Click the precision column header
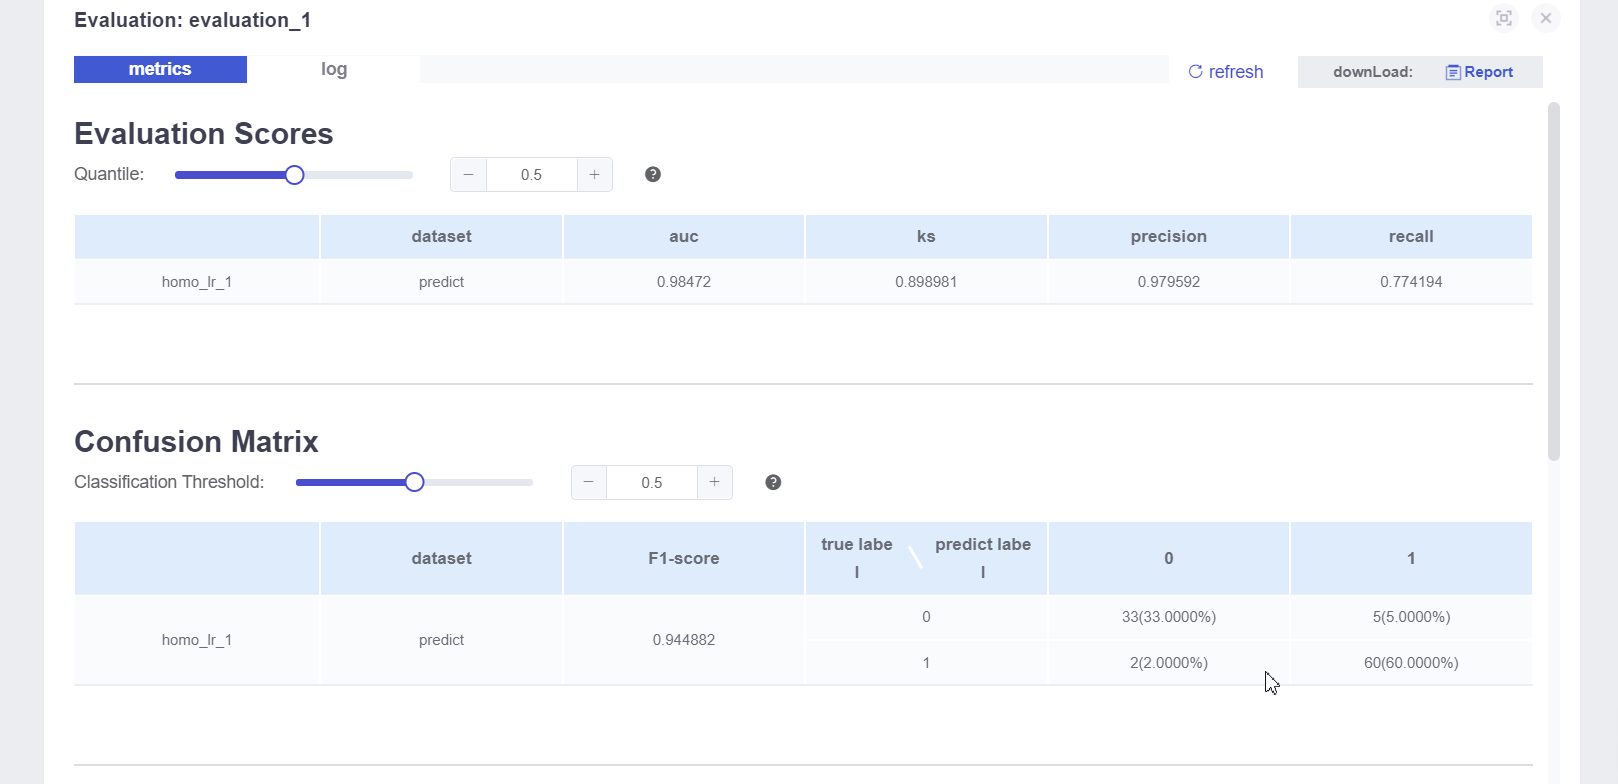 point(1169,237)
